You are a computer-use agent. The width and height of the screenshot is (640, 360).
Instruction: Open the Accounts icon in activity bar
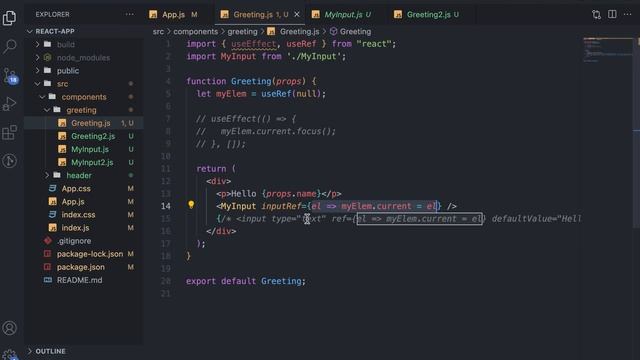[x=9, y=328]
